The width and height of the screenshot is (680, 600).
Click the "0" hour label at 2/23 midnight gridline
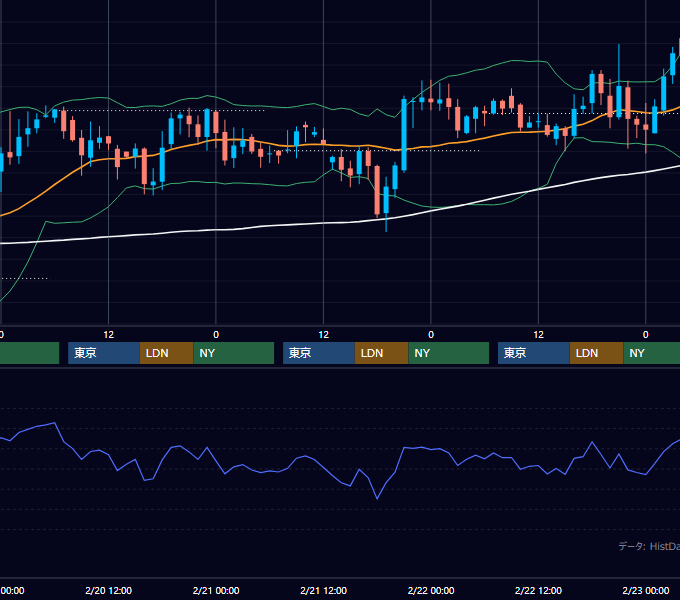[x=646, y=335]
